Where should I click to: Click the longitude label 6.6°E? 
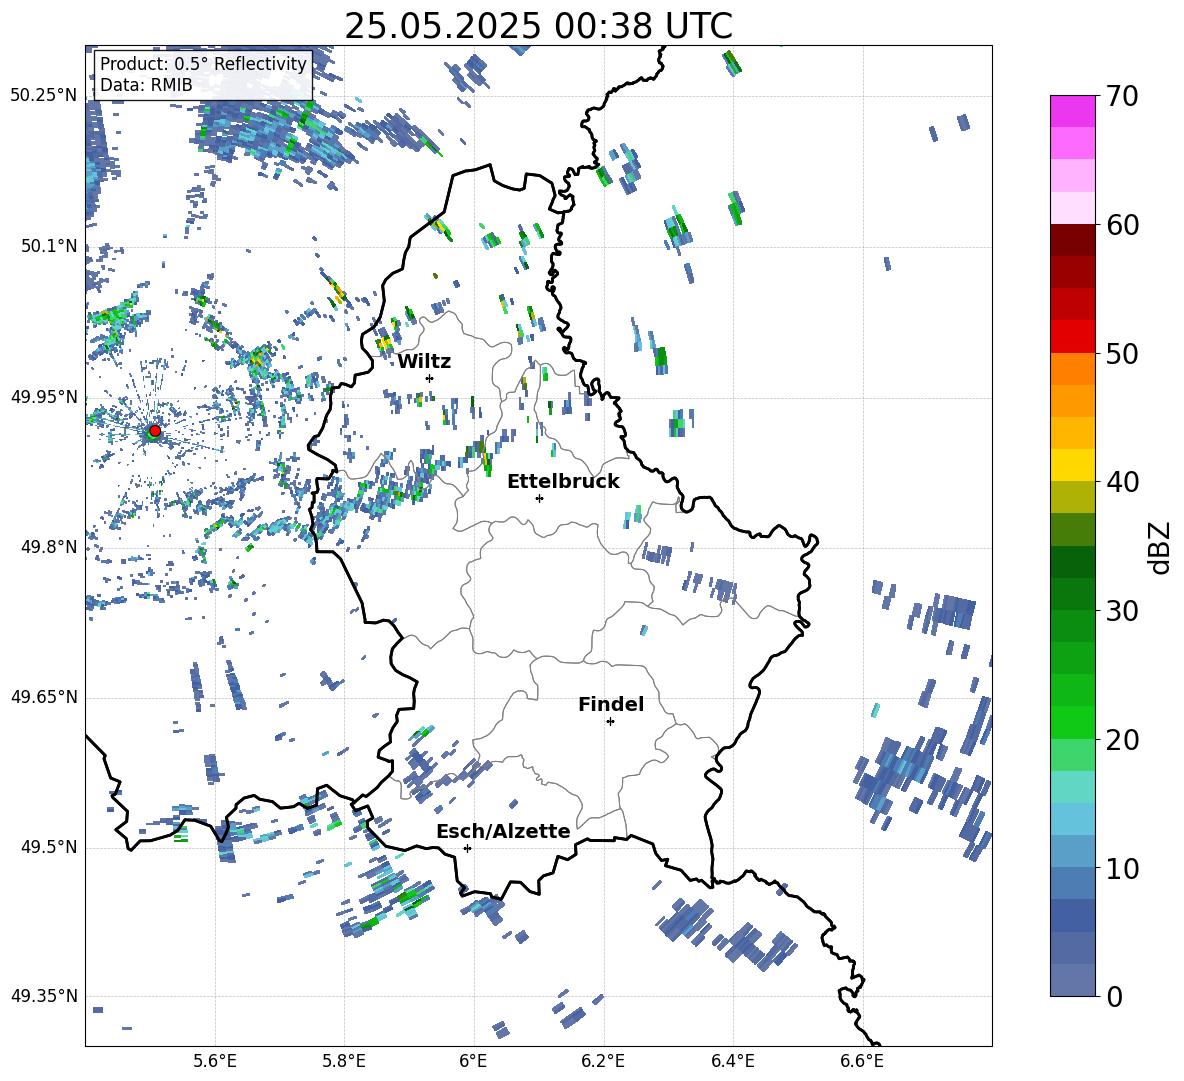coord(862,1061)
